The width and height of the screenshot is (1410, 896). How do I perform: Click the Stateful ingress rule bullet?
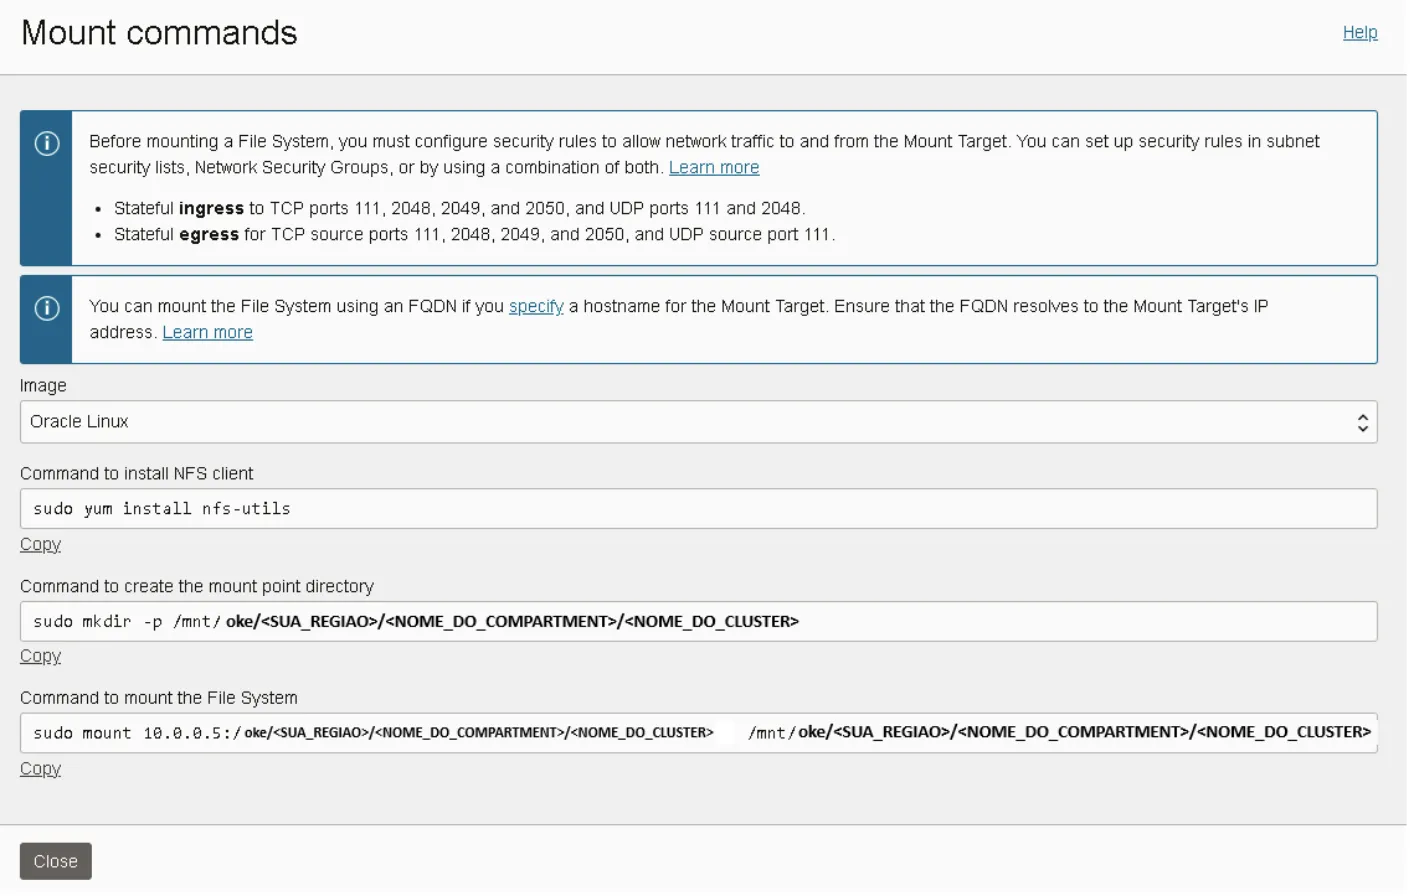(459, 208)
